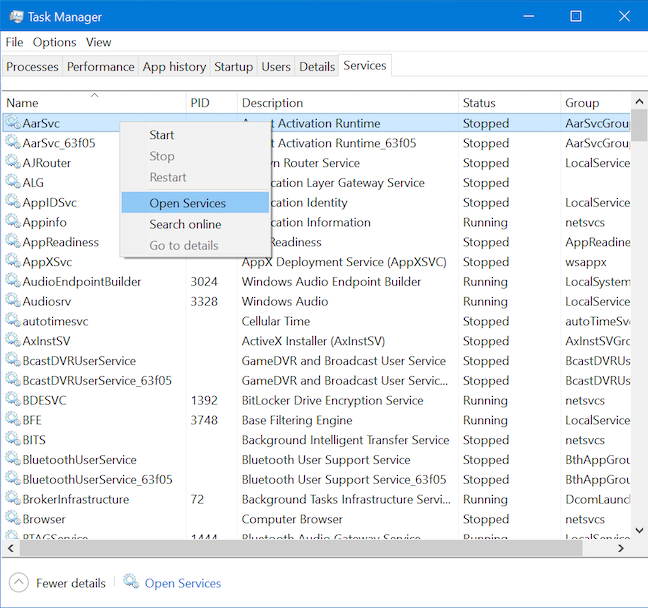Click the horizontal scrollbar left arrow
The image size is (648, 608).
click(11, 548)
